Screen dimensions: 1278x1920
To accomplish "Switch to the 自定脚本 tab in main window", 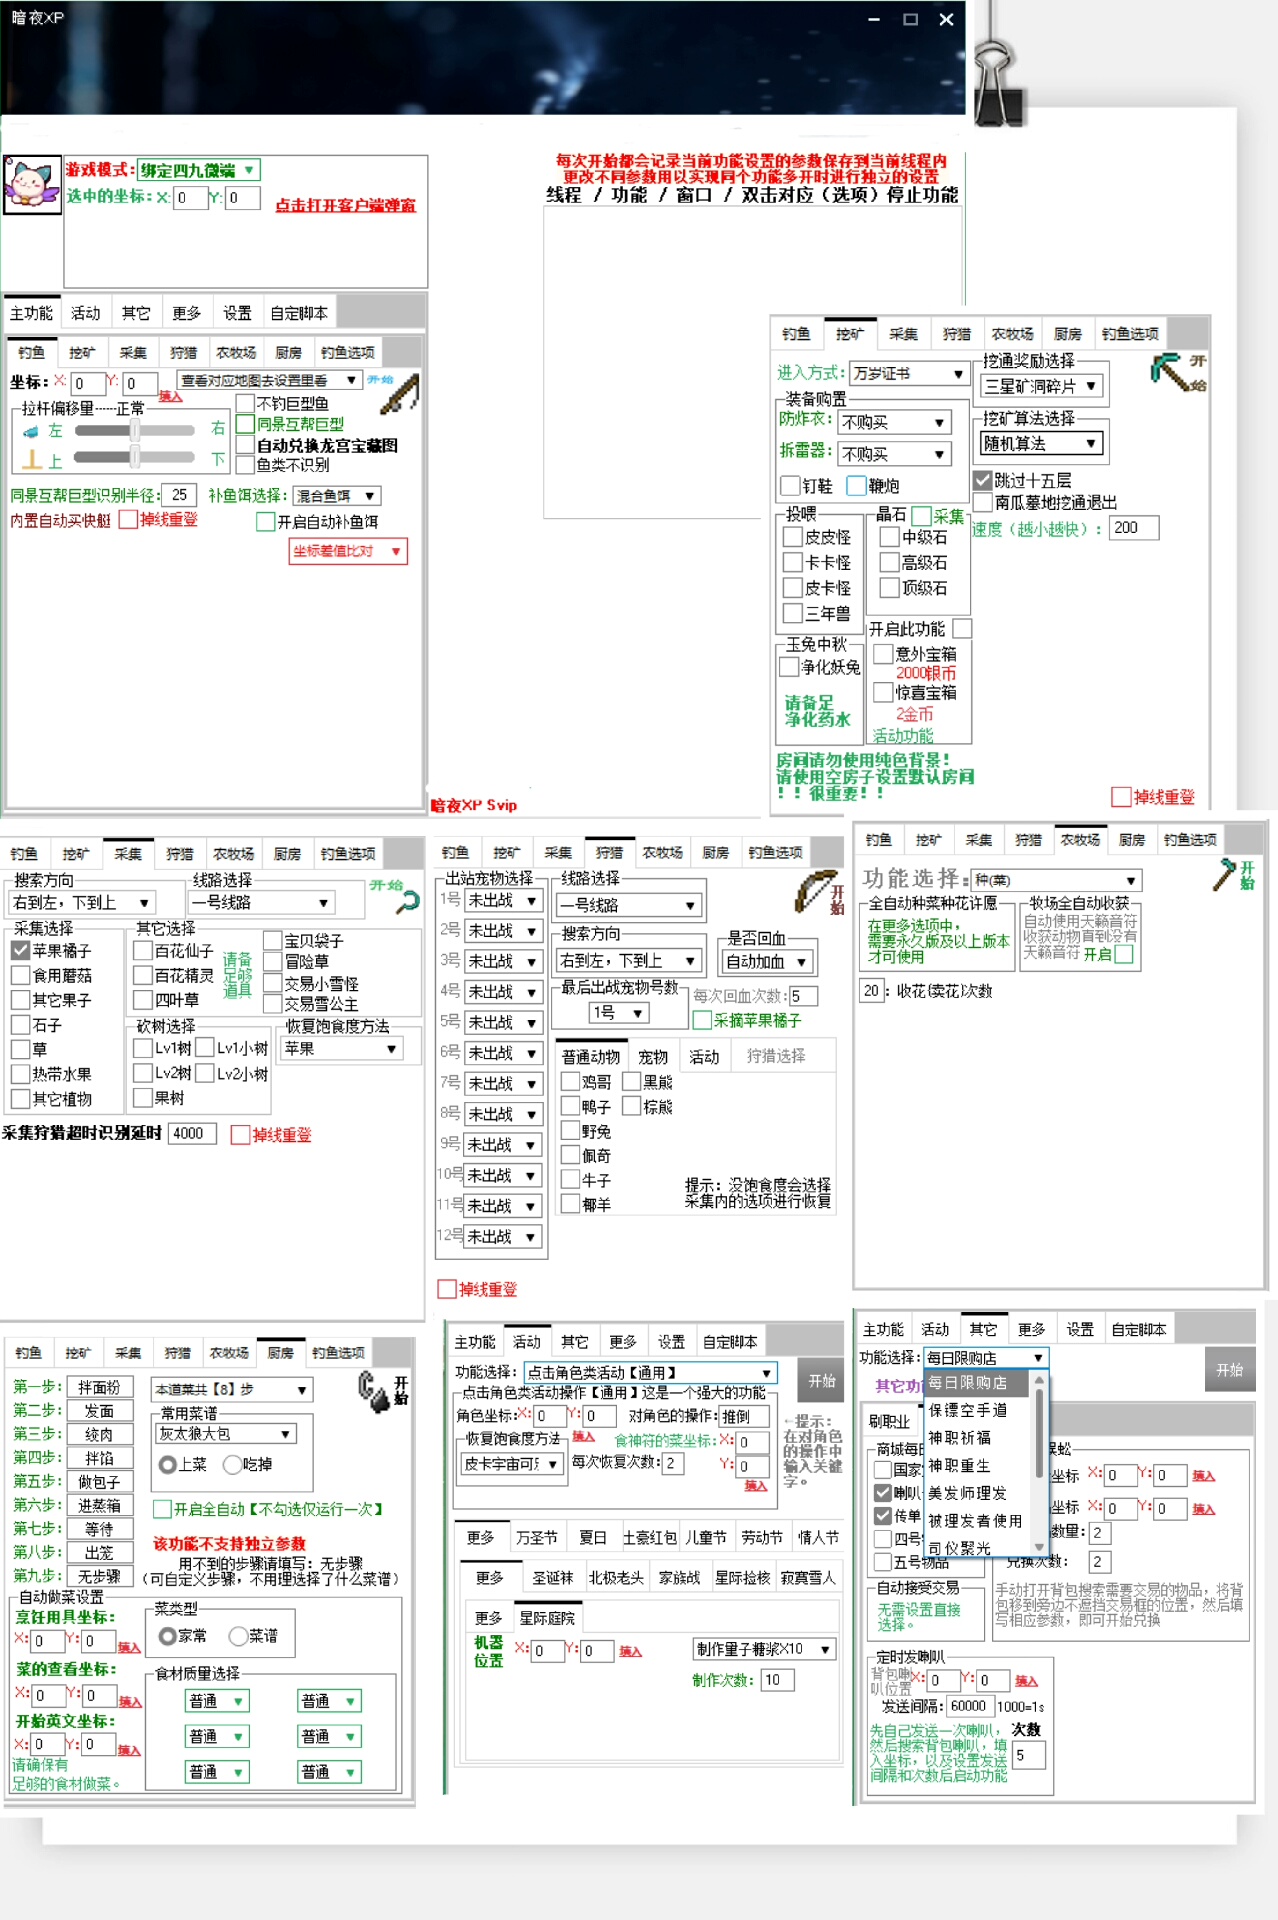I will (299, 313).
